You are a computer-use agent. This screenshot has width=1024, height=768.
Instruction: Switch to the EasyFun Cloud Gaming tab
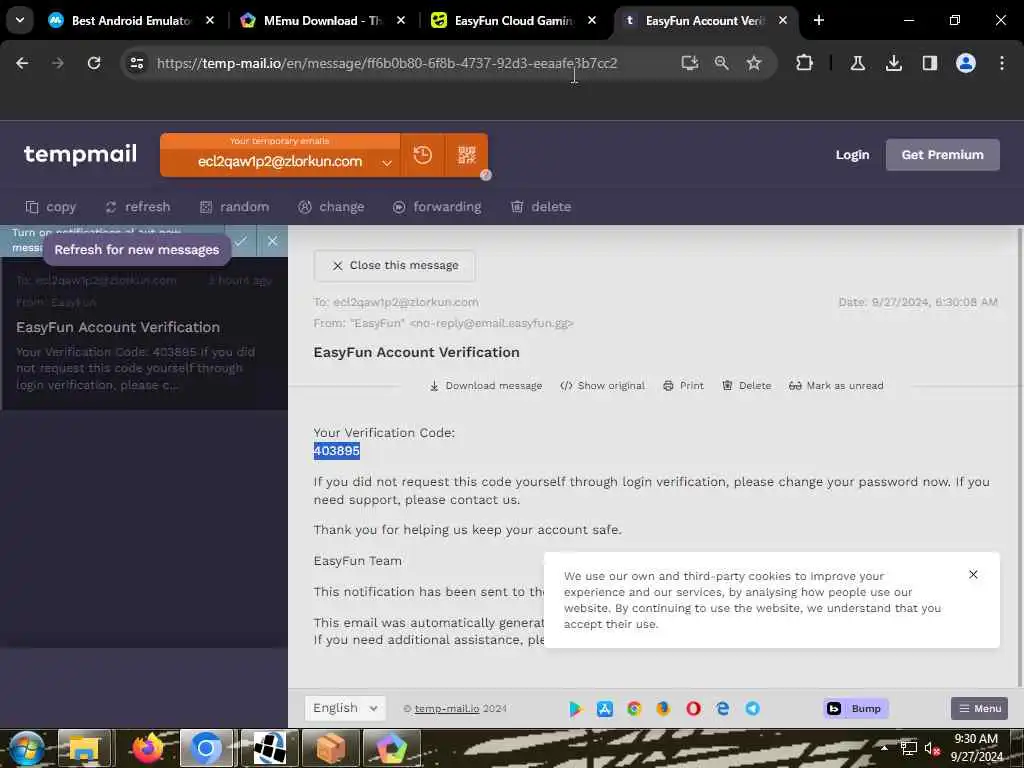(x=513, y=20)
